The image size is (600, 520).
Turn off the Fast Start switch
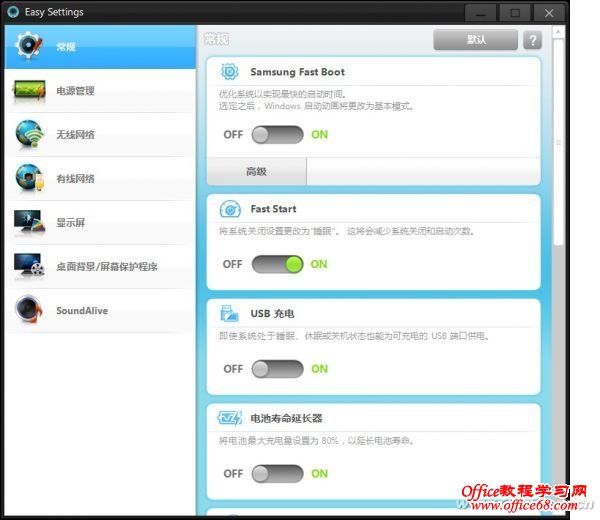tap(277, 264)
